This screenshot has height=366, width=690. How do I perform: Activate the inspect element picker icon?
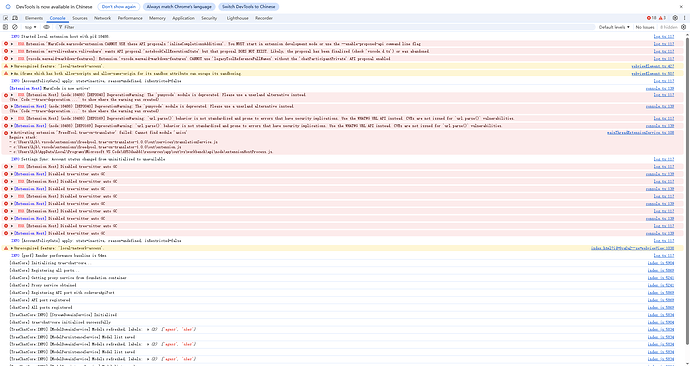pos(6,18)
